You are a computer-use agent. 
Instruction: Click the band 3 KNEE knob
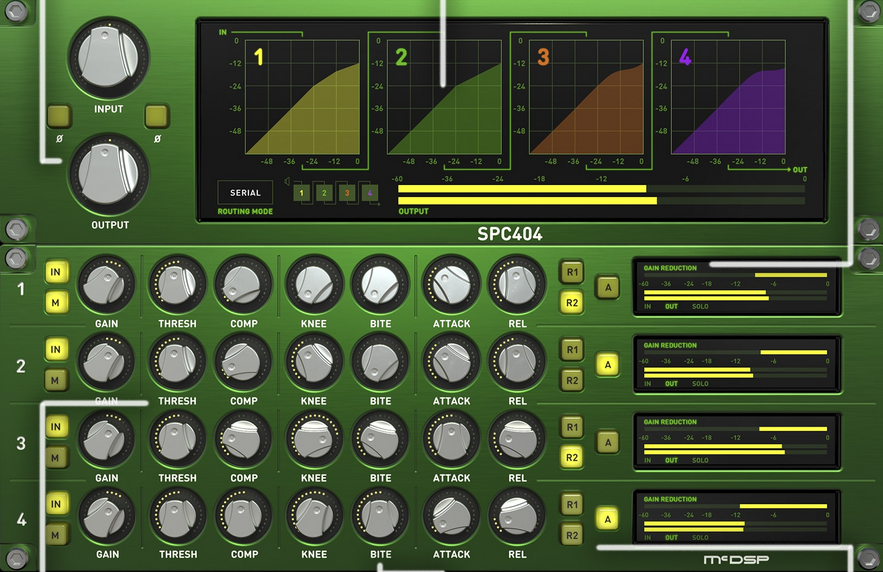click(314, 439)
